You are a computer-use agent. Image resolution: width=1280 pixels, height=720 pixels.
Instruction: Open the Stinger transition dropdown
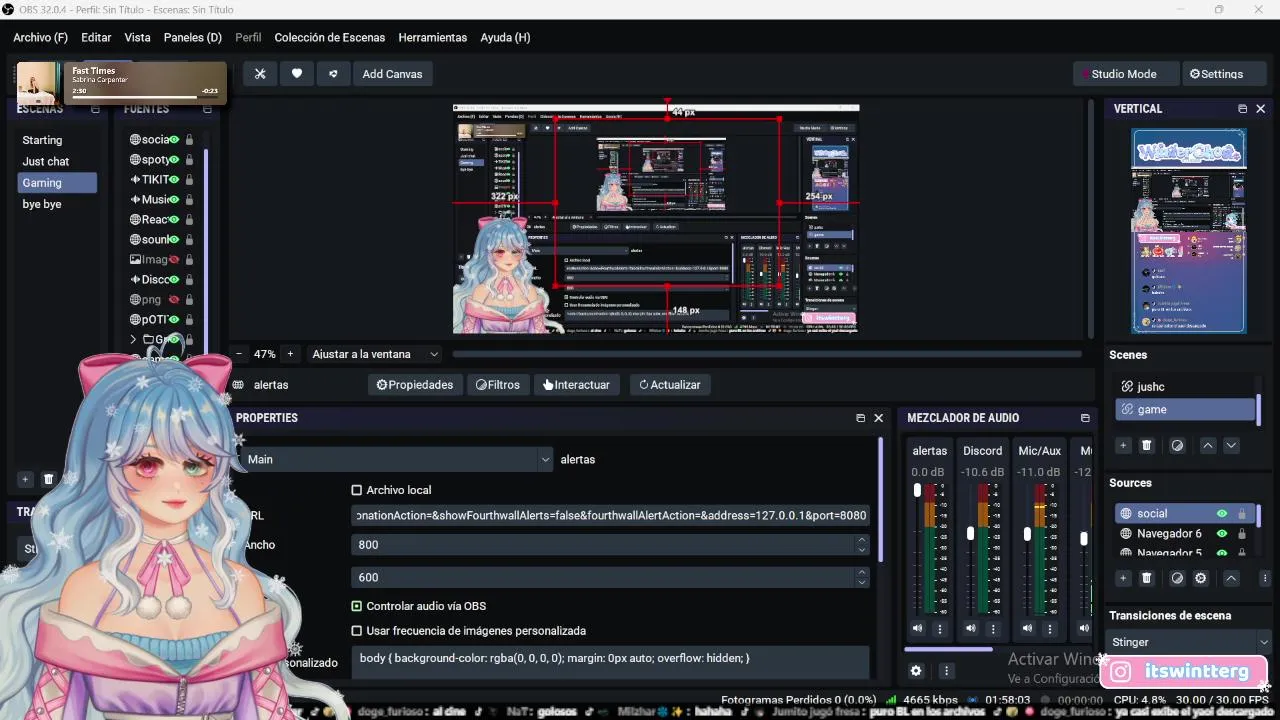[1190, 642]
